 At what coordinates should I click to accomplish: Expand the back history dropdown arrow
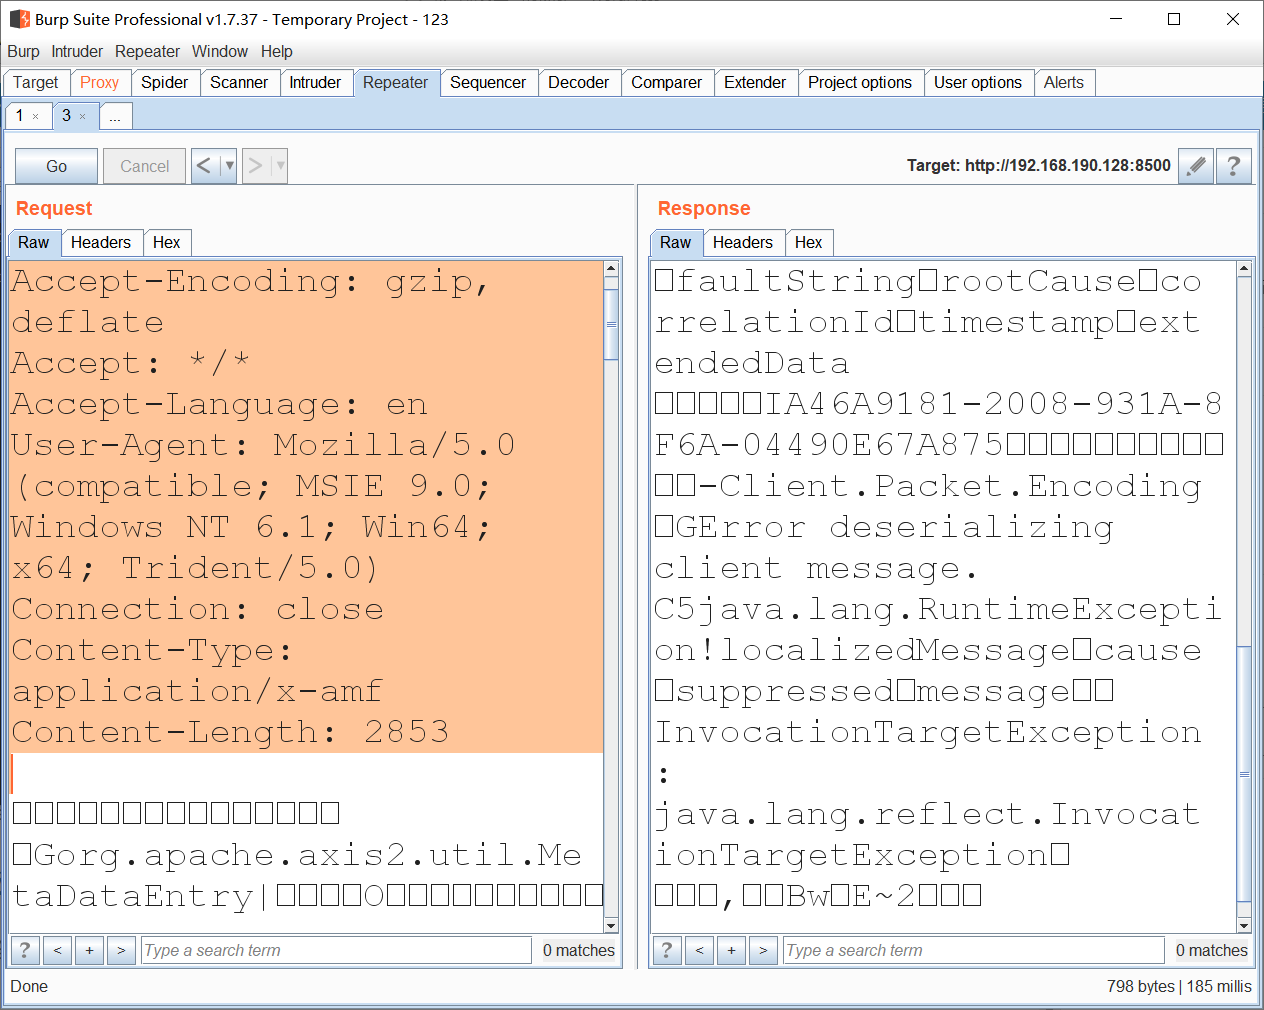(x=229, y=166)
